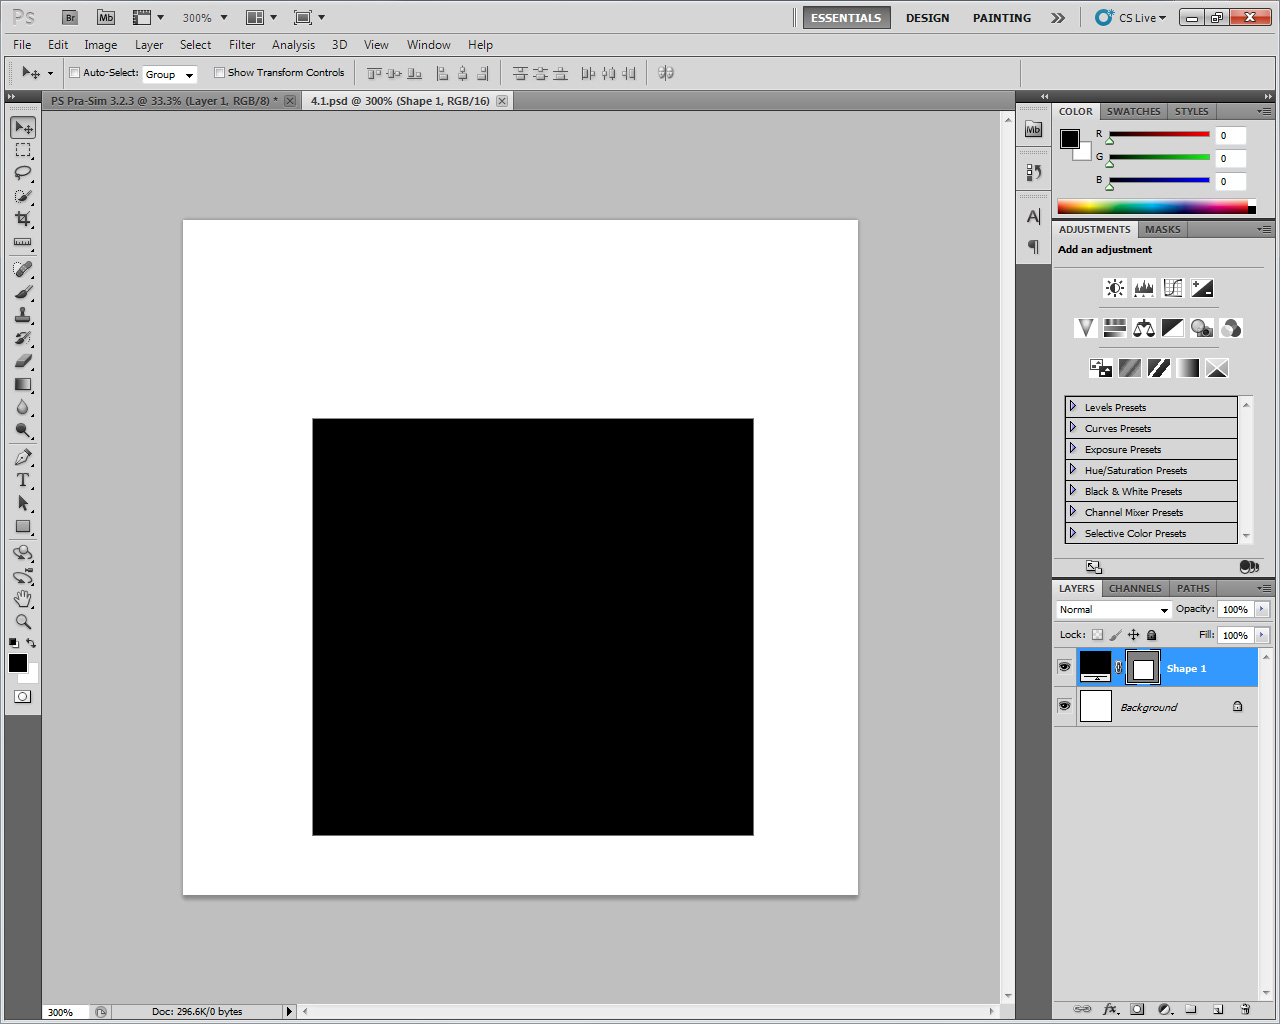
Task: Click the color spectrum ramp
Action: point(1153,207)
